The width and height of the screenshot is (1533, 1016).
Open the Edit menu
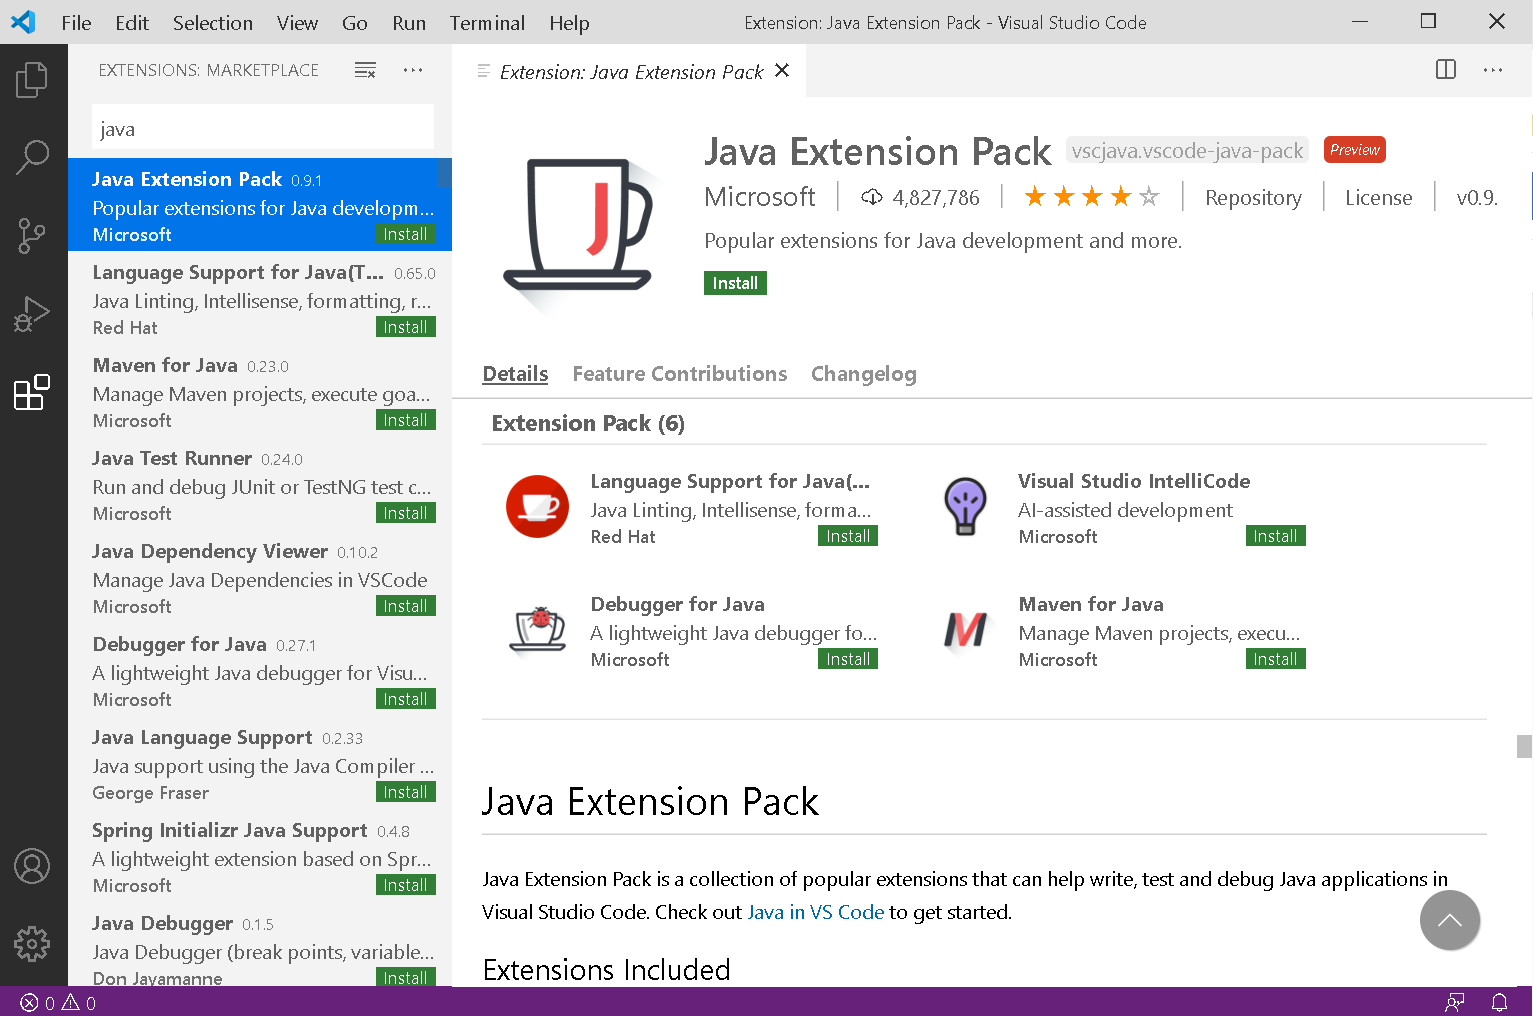tap(132, 23)
